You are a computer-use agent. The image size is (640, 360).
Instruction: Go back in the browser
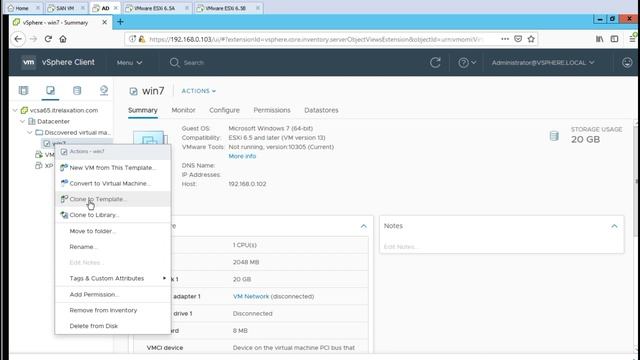click(18, 39)
